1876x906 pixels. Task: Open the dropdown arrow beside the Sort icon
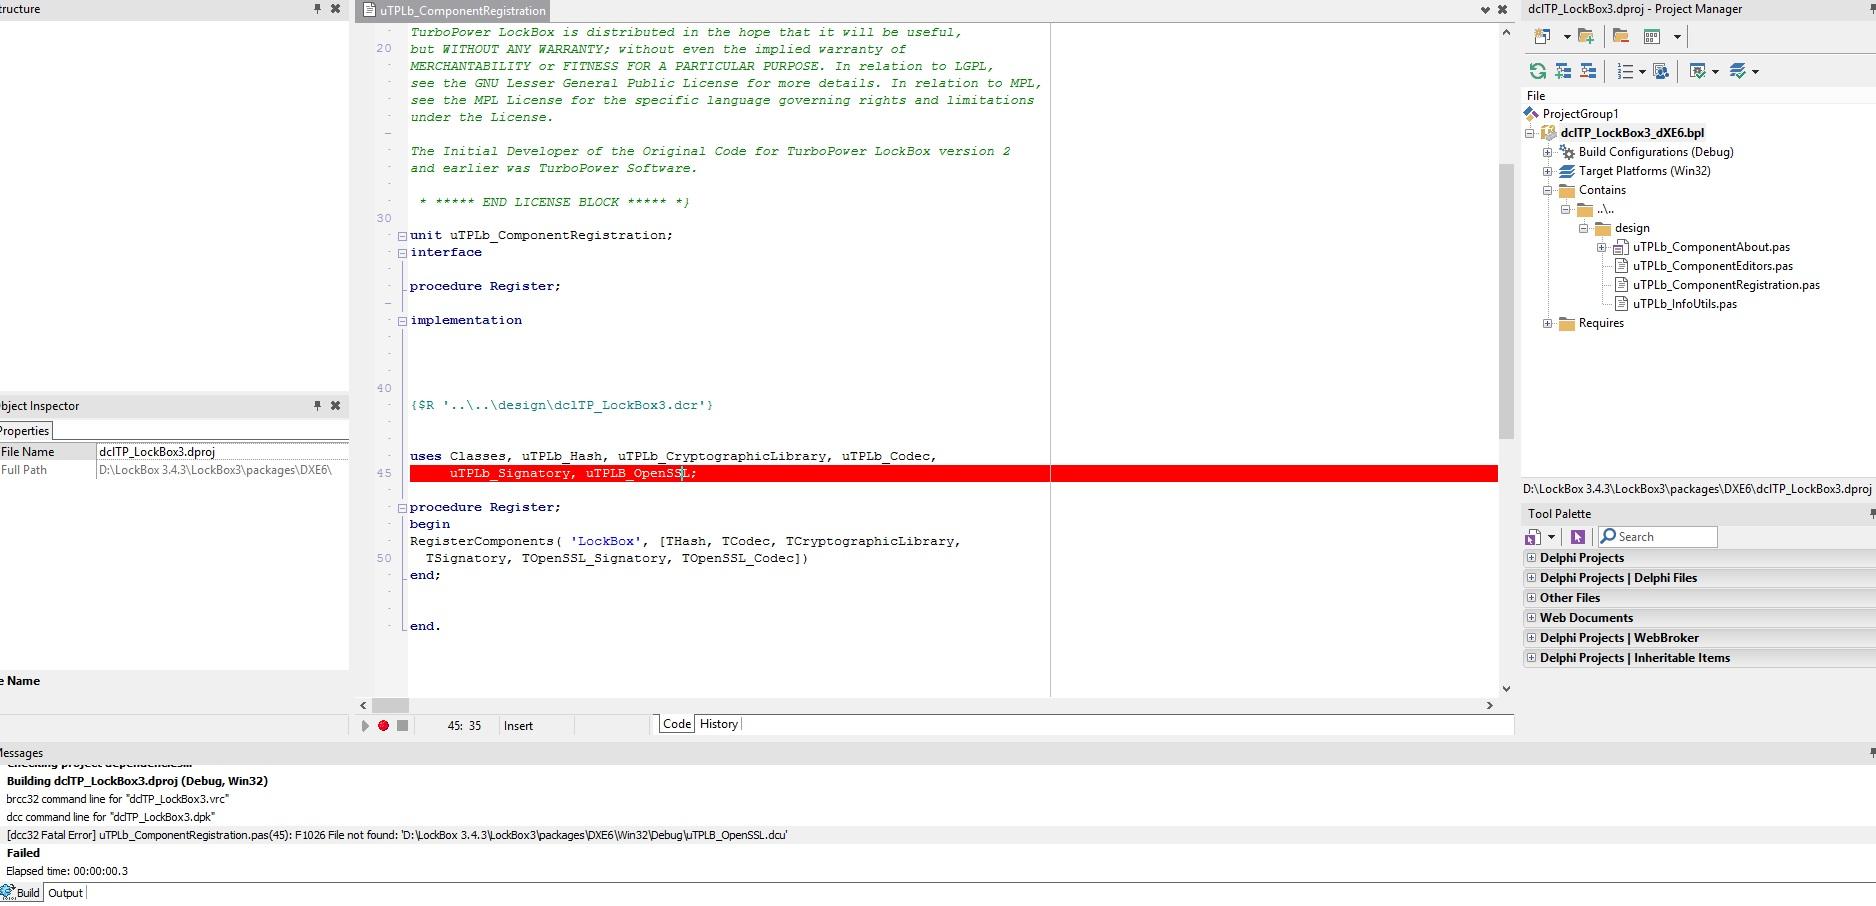tap(1642, 72)
